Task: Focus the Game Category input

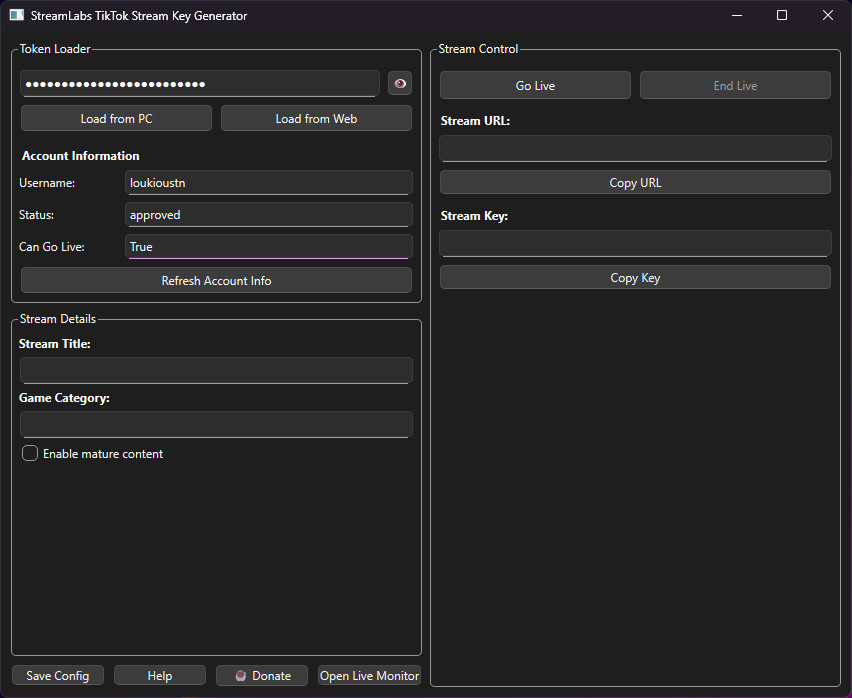Action: pyautogui.click(x=216, y=424)
